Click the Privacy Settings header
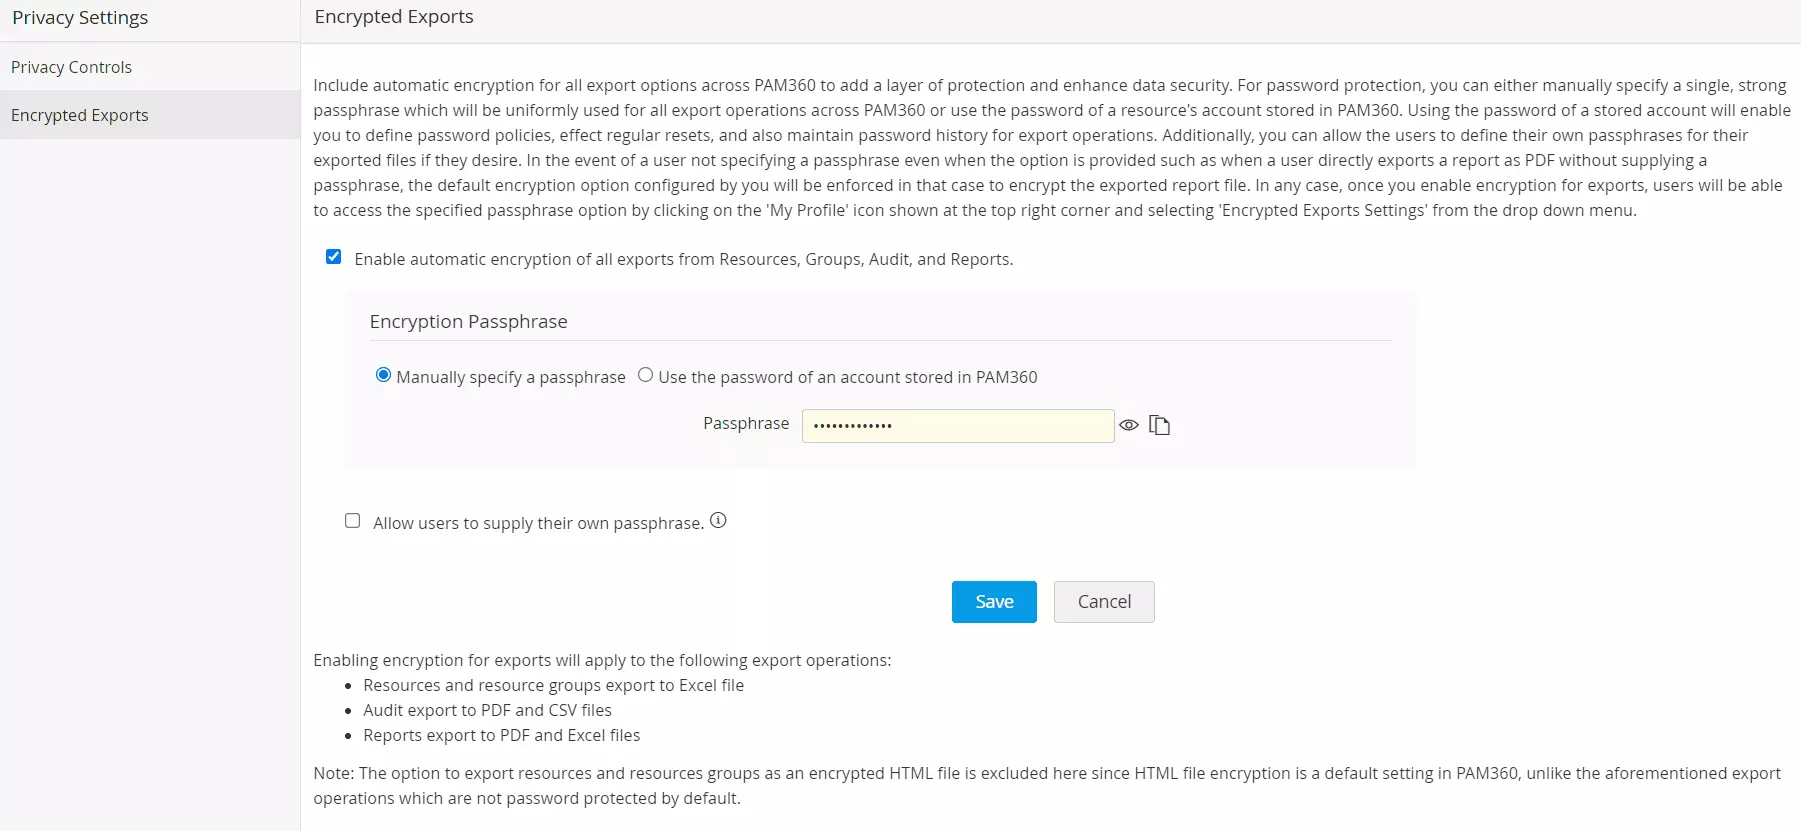 (80, 17)
